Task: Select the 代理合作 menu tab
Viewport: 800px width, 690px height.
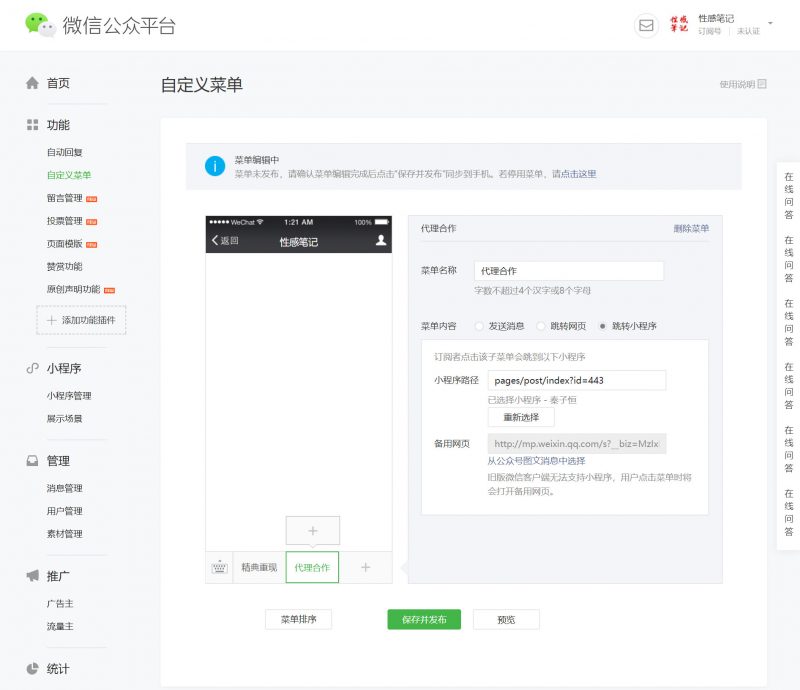Action: coord(312,567)
